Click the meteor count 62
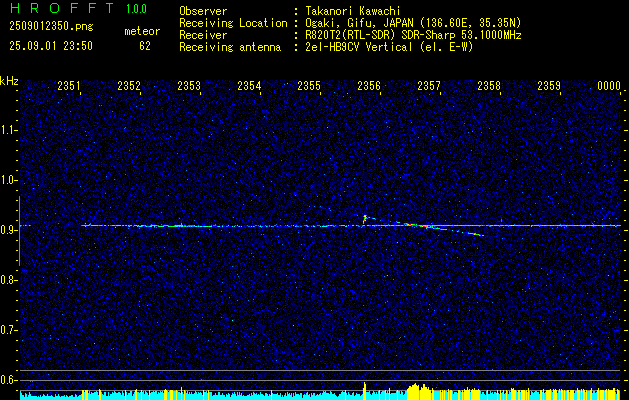629x400 pixels. click(145, 46)
